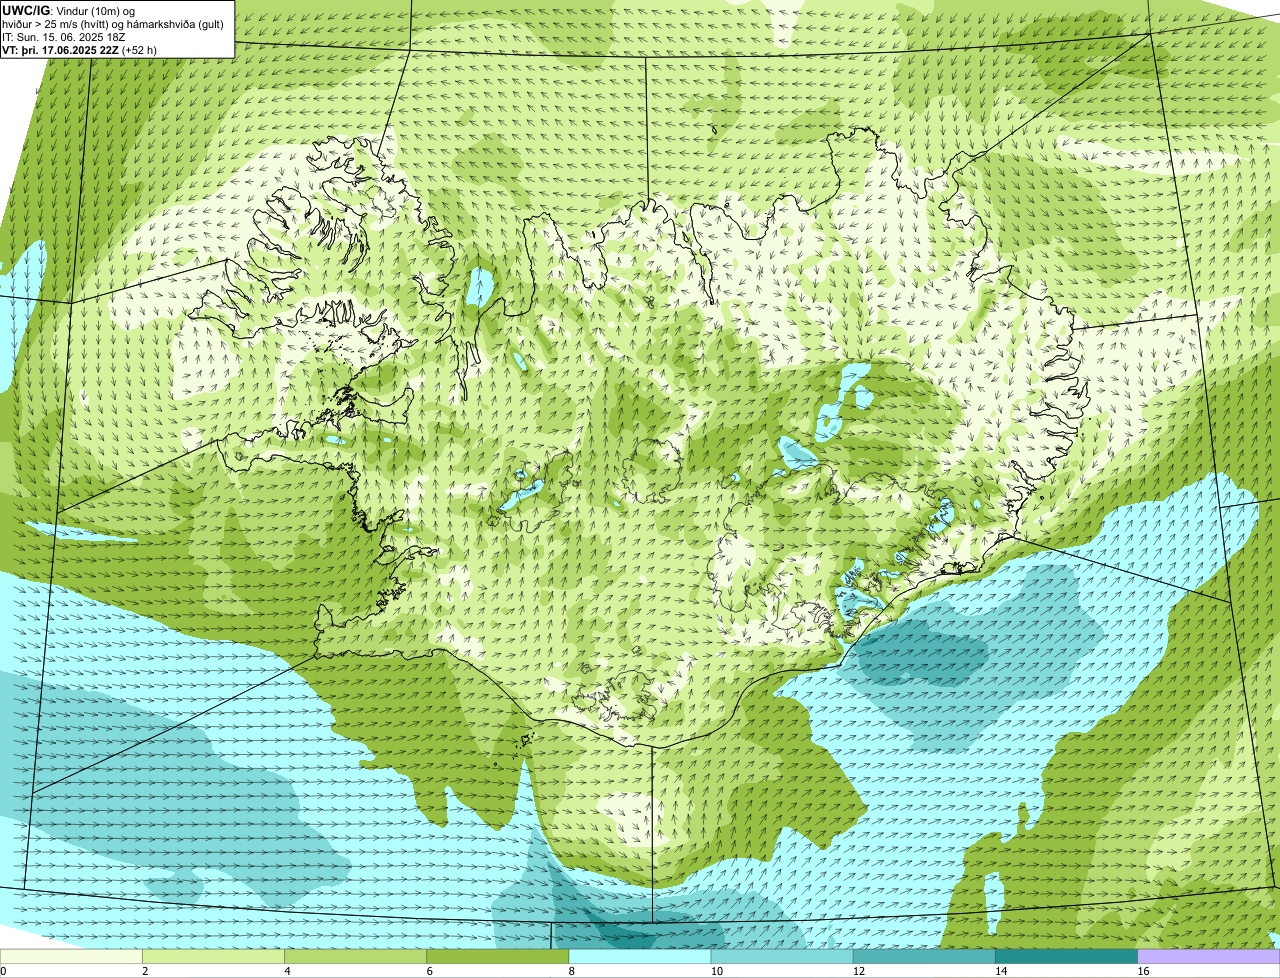This screenshot has width=1280, height=978.
Task: Click the legend label '2'
Action: click(145, 971)
